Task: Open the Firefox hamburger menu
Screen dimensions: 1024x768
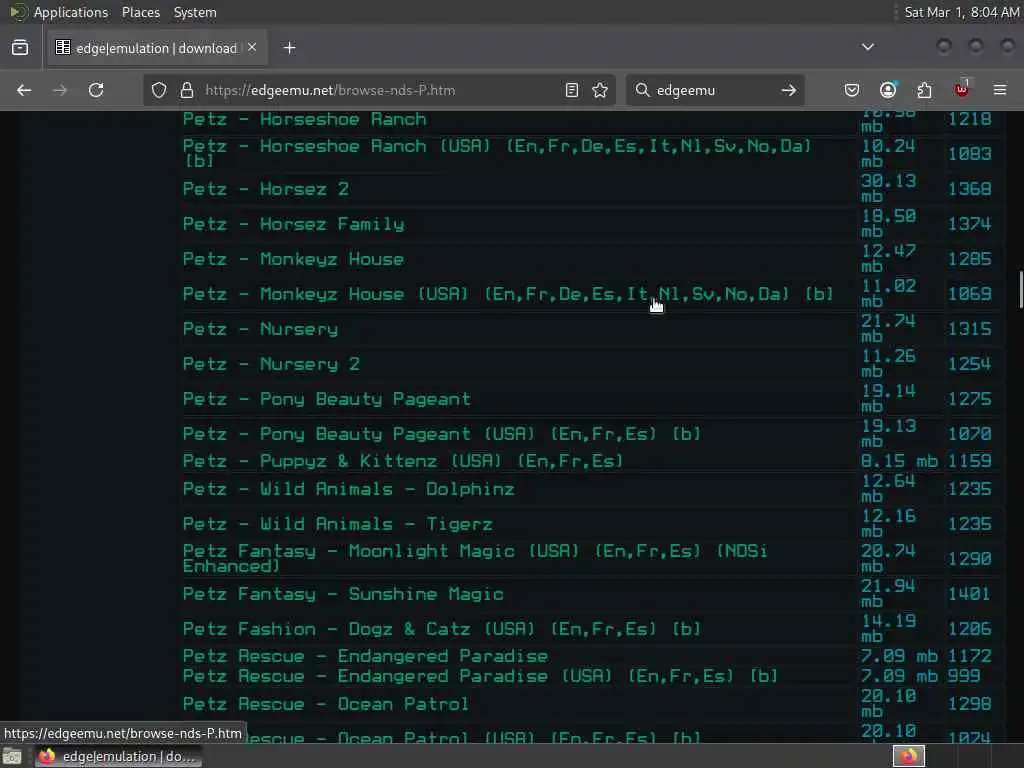Action: [1000, 90]
